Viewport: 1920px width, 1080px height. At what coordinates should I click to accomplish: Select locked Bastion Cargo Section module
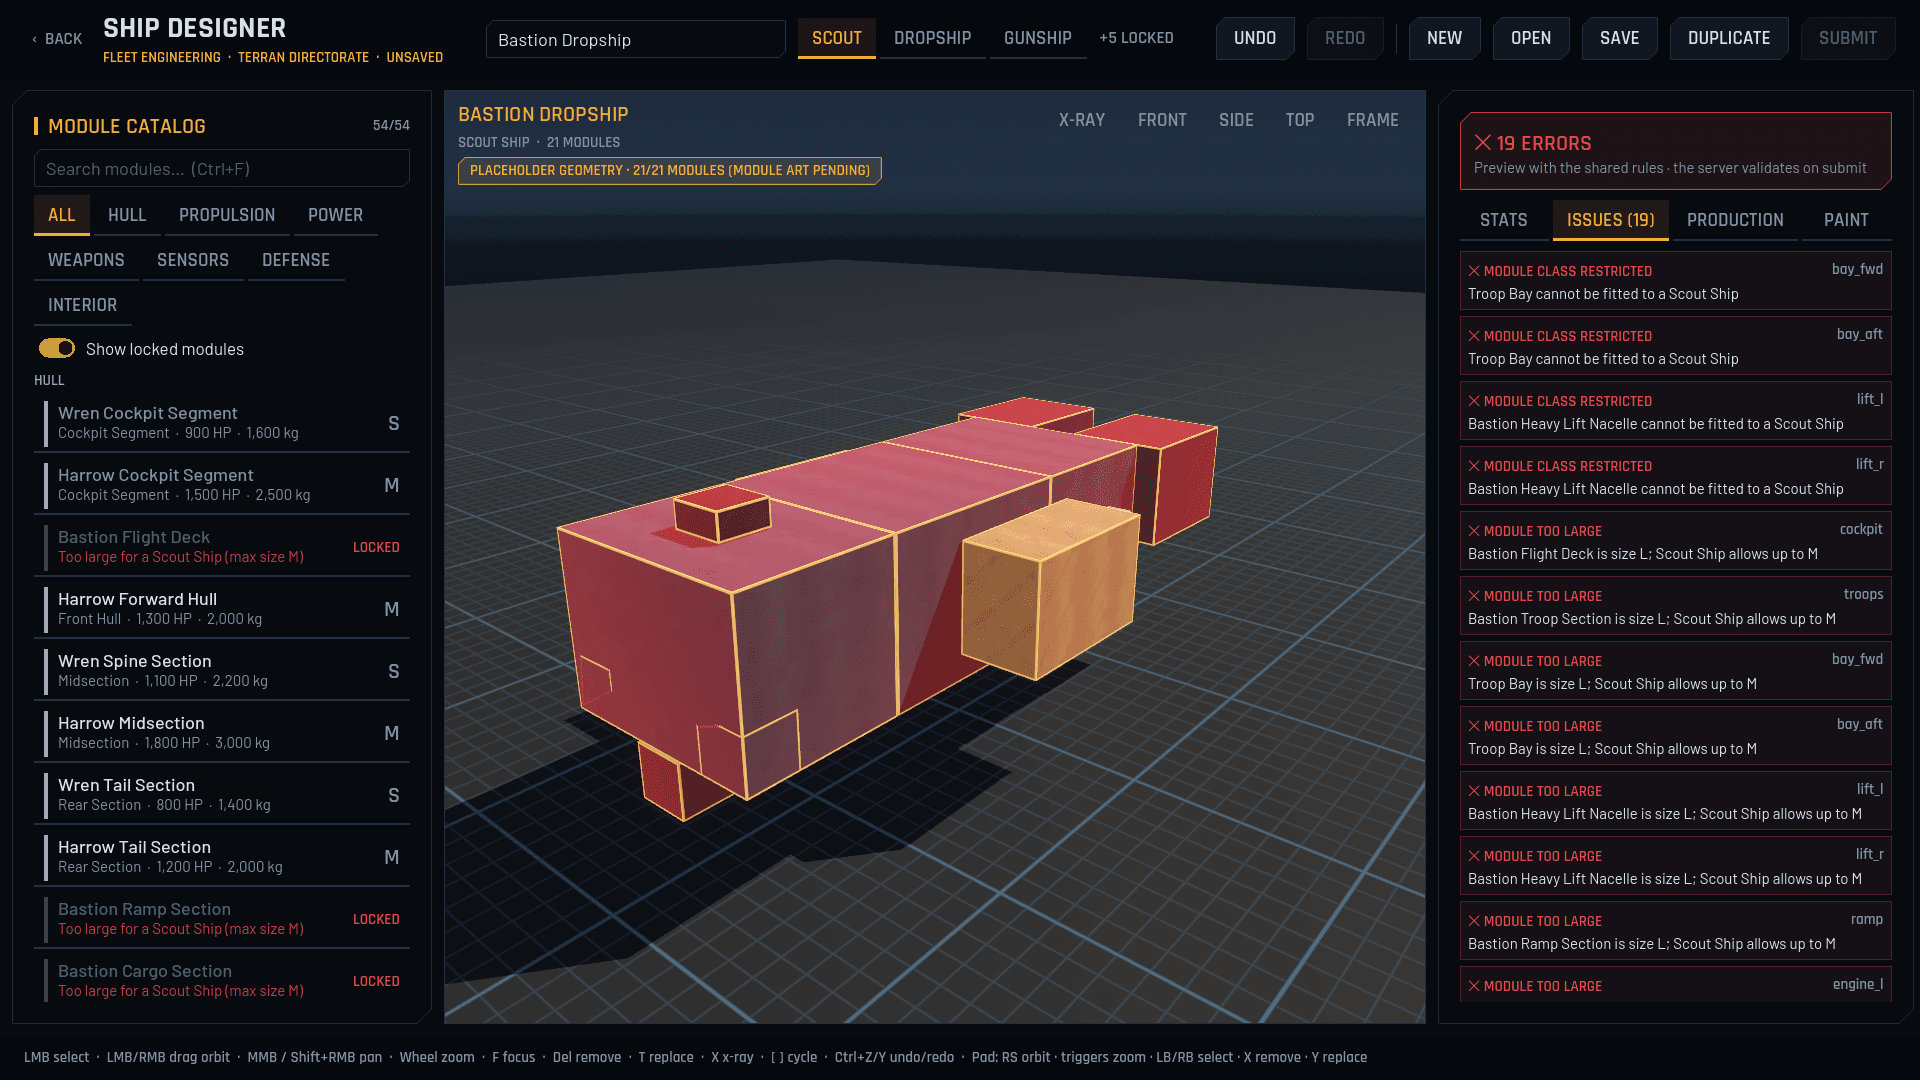pyautogui.click(x=222, y=981)
